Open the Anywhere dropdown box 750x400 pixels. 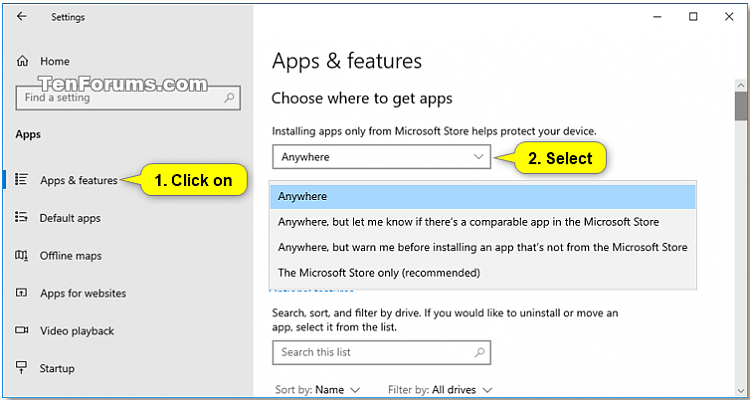382,157
